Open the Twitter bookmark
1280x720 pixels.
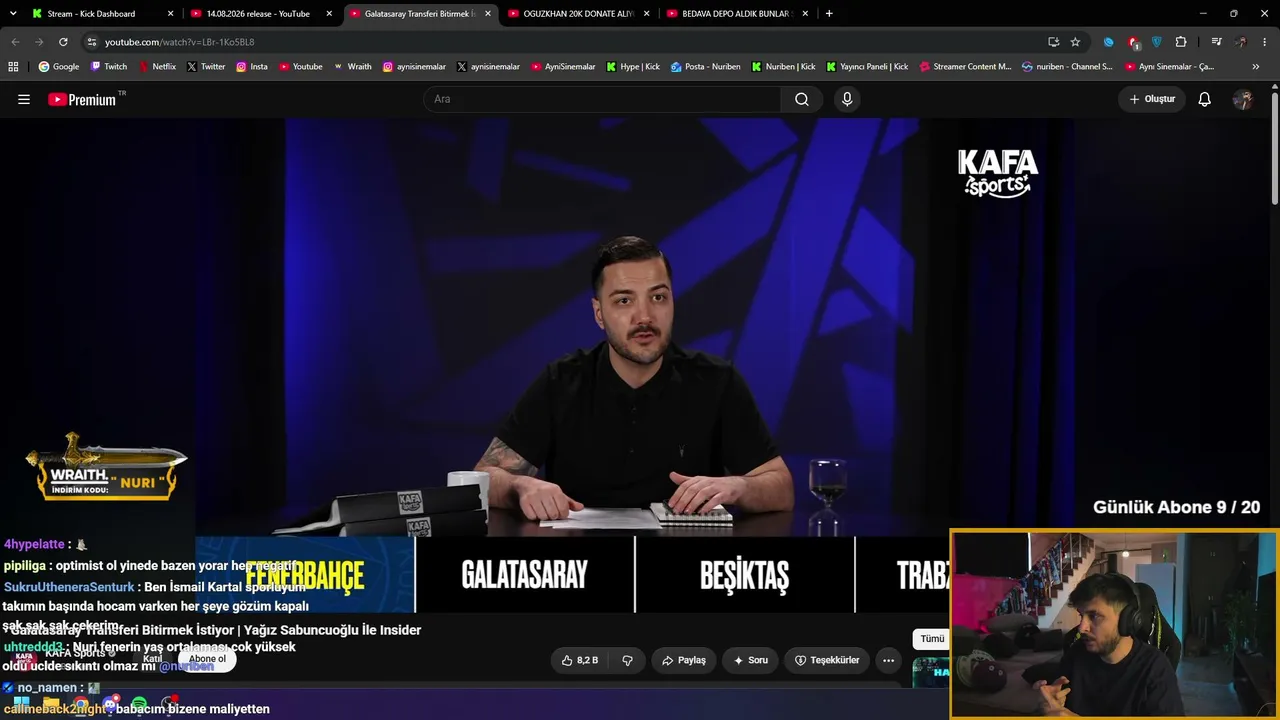click(205, 67)
